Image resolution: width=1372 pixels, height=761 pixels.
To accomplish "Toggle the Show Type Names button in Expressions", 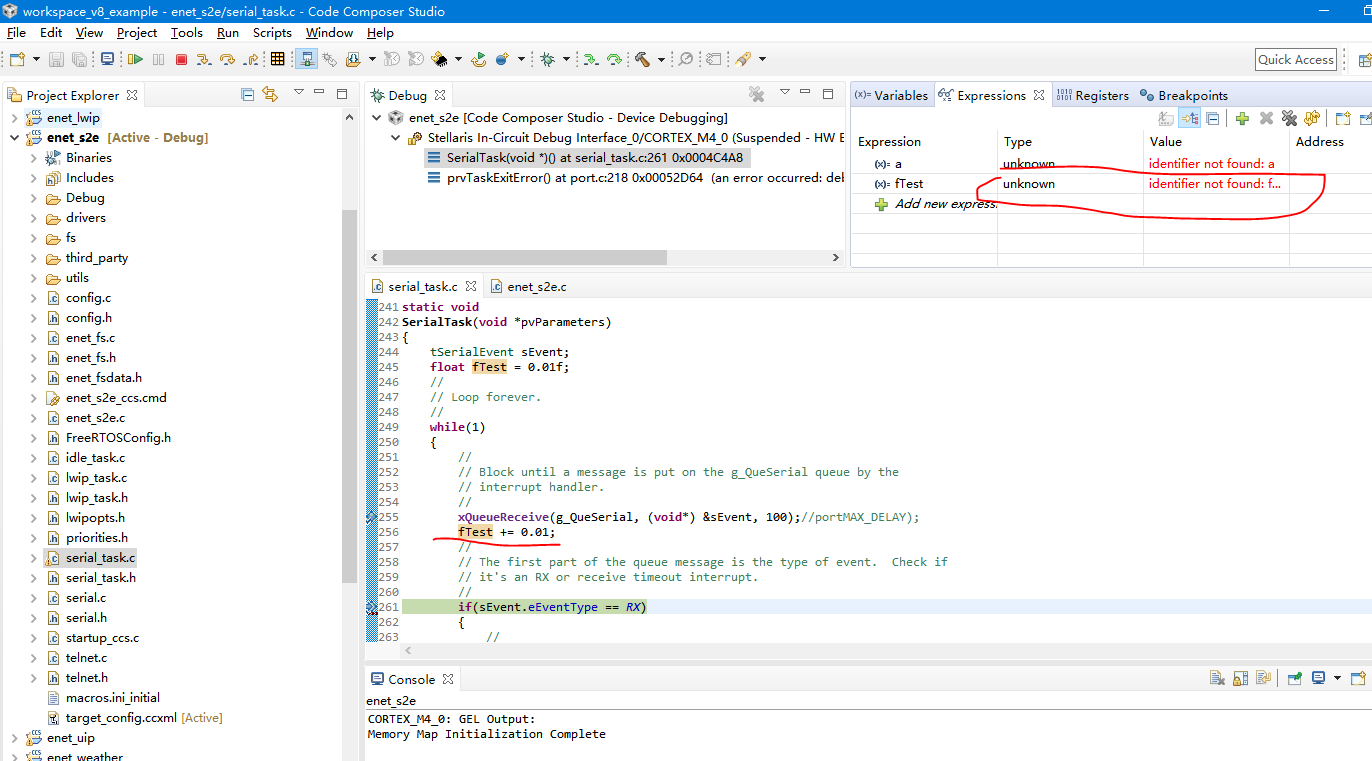I will pyautogui.click(x=1166, y=119).
